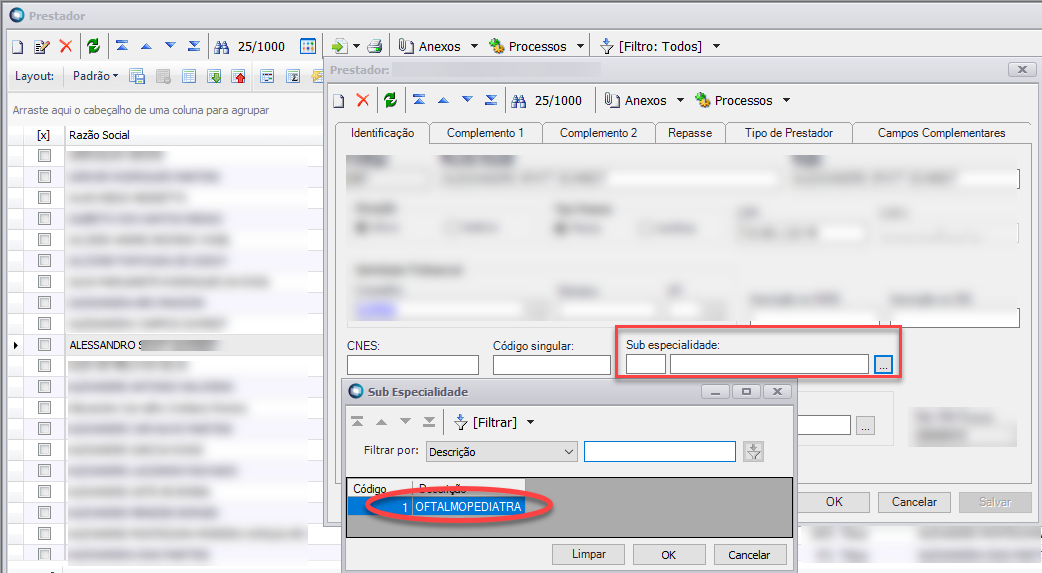This screenshot has height=573, width=1042.
Task: Click Anexos button in main toolbar
Action: click(431, 47)
